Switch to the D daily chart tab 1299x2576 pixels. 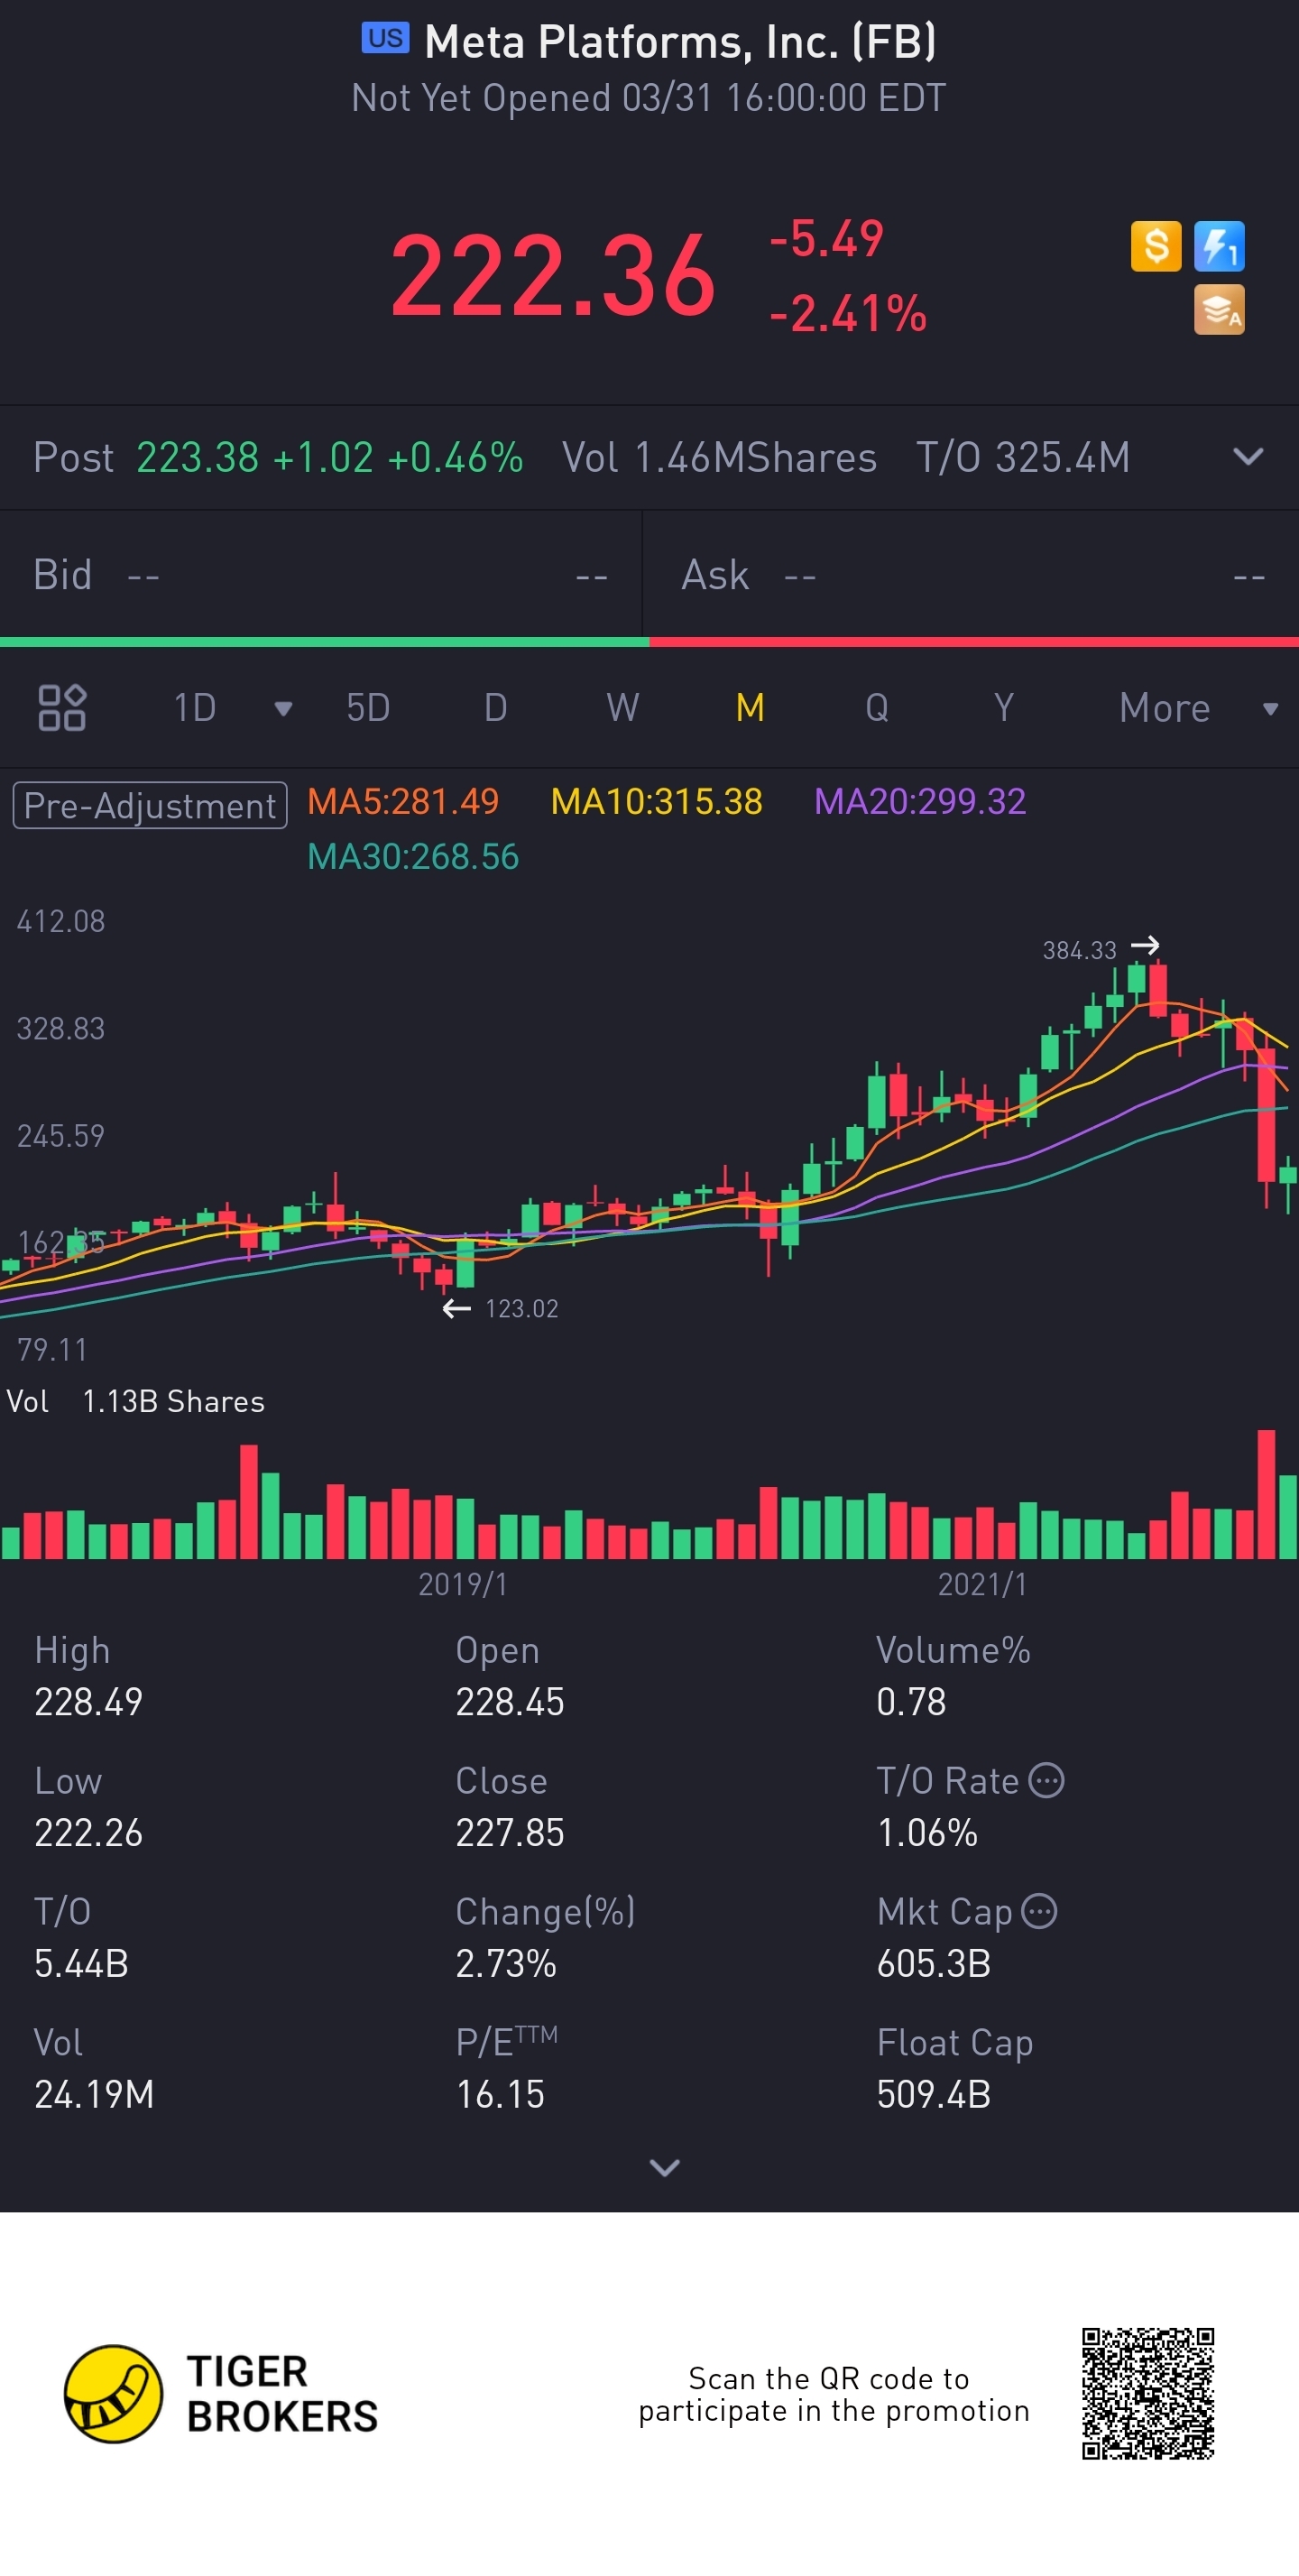coord(495,708)
